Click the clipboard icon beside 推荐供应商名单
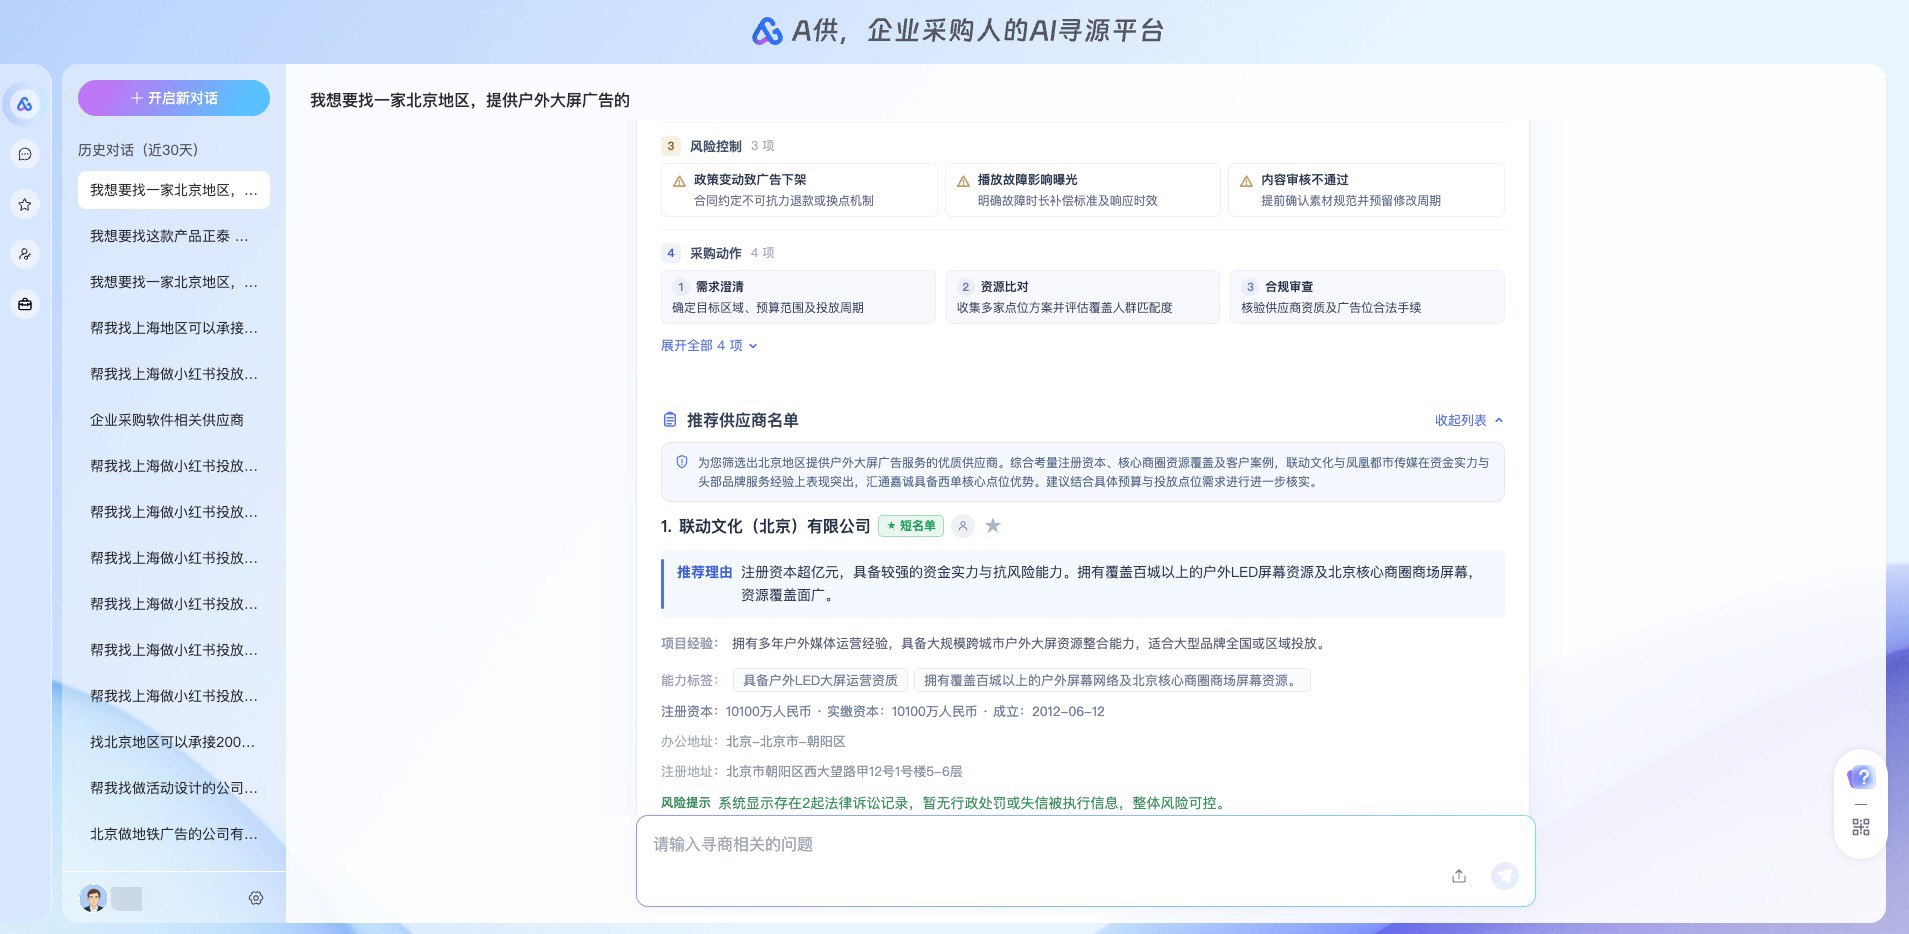The width and height of the screenshot is (1909, 934). coord(670,420)
